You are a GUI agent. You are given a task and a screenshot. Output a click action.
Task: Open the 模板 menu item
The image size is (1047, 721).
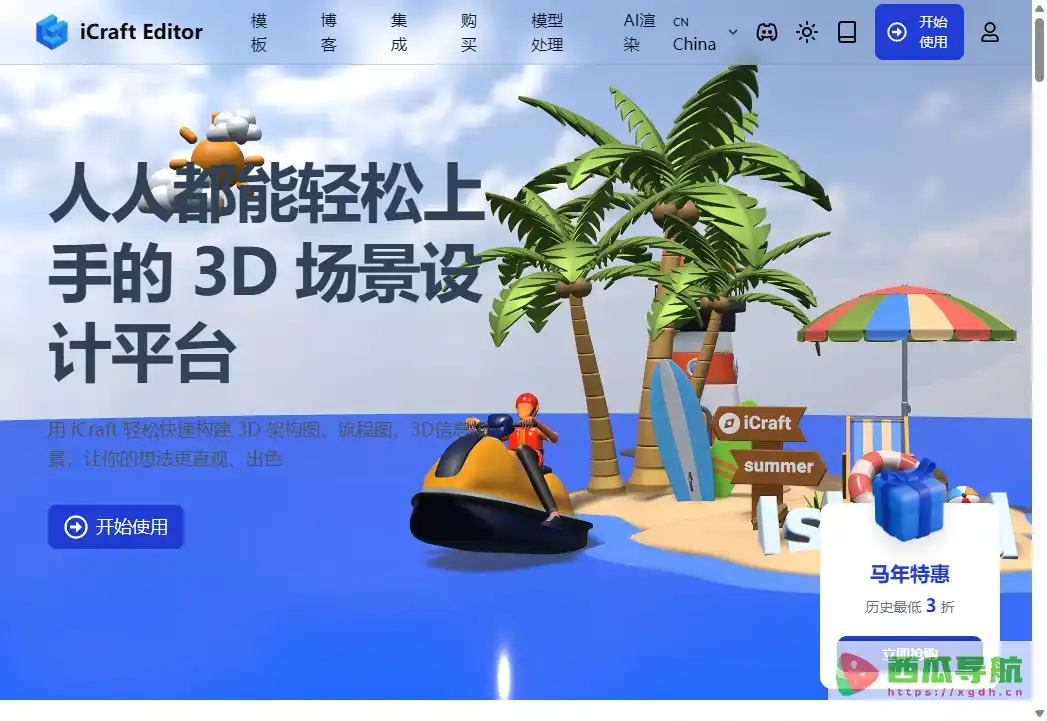[x=259, y=32]
